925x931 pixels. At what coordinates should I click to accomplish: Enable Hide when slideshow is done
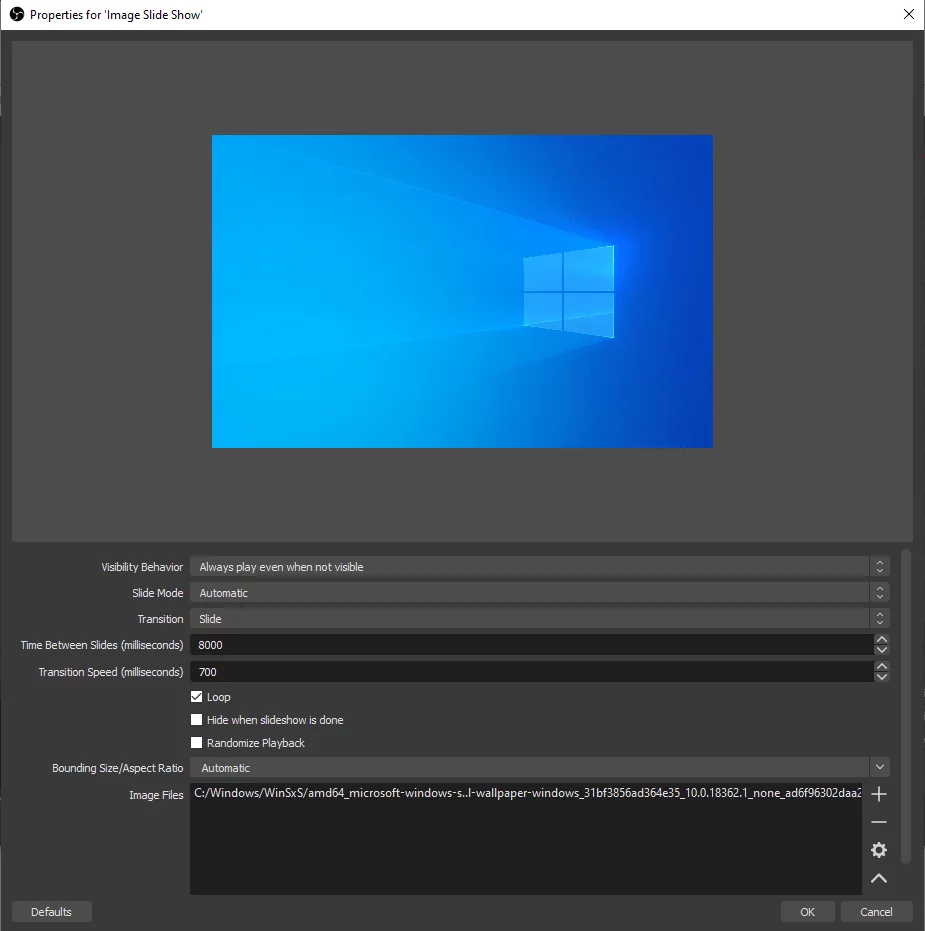(197, 720)
